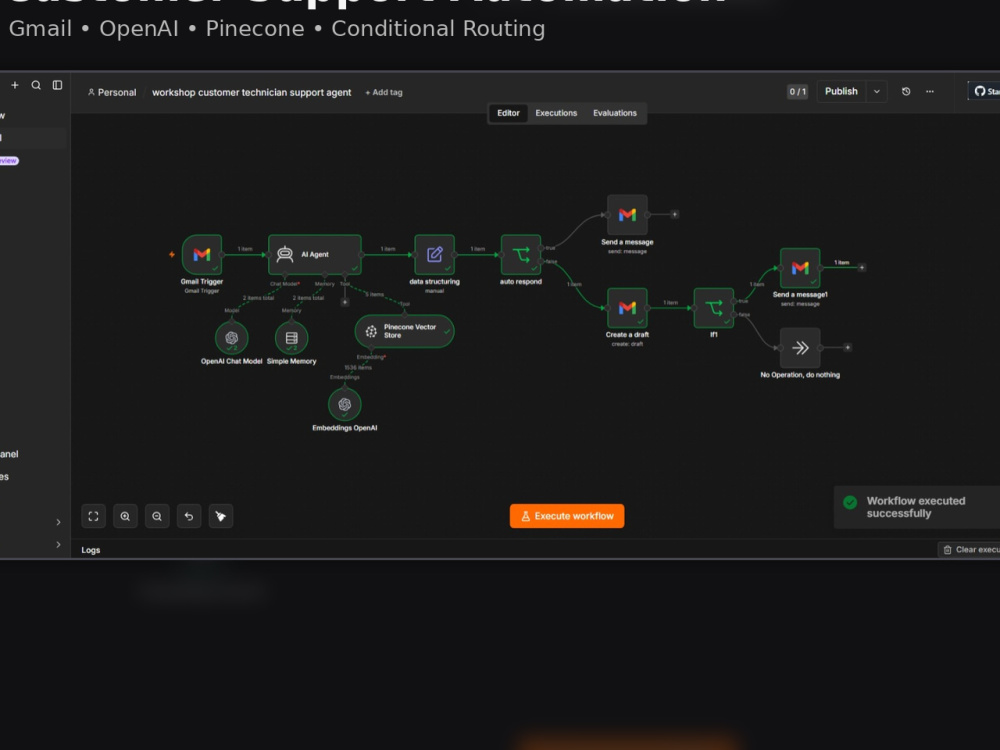Open the Create a draft node
This screenshot has height=750, width=1000.
tap(627, 308)
